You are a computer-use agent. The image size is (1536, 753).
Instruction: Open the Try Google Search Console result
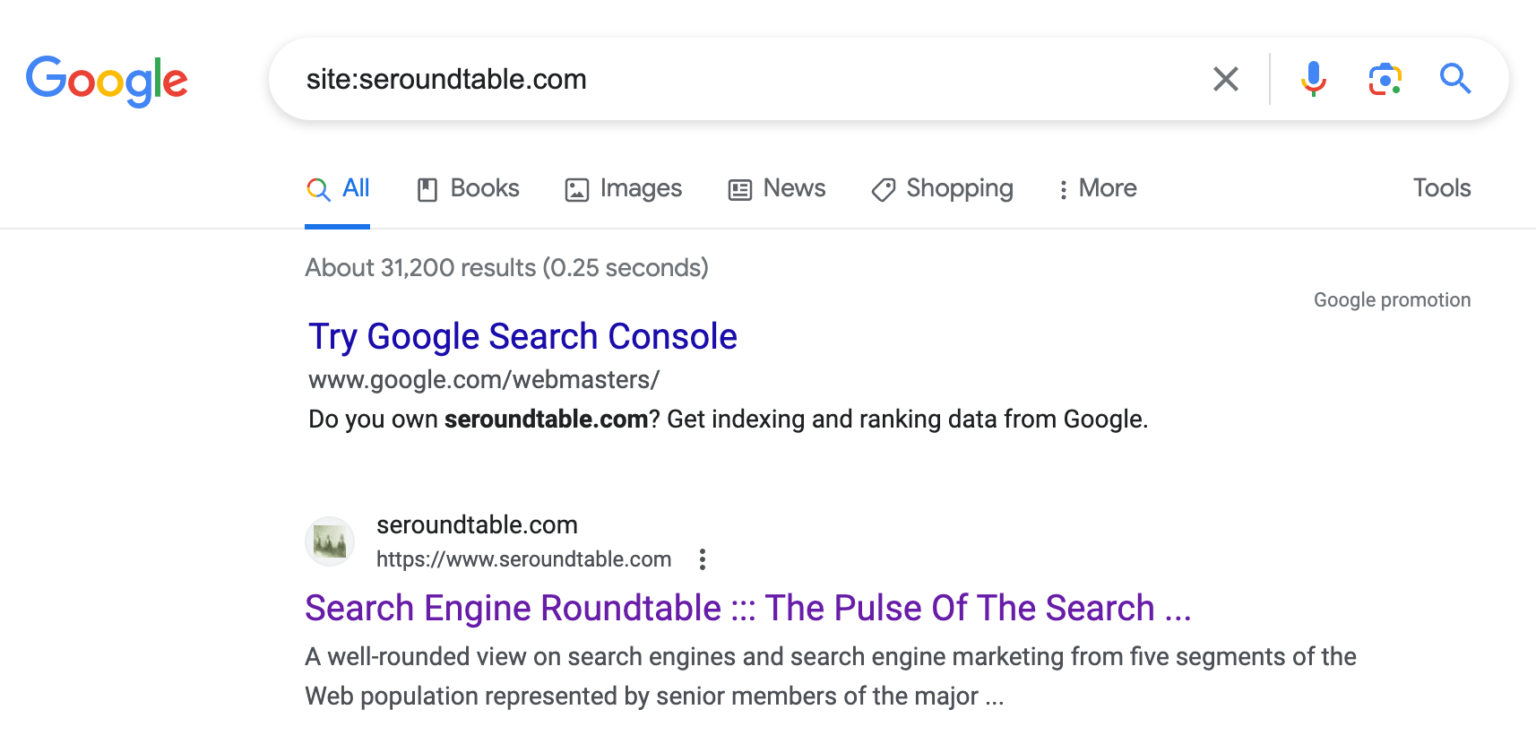click(x=522, y=336)
